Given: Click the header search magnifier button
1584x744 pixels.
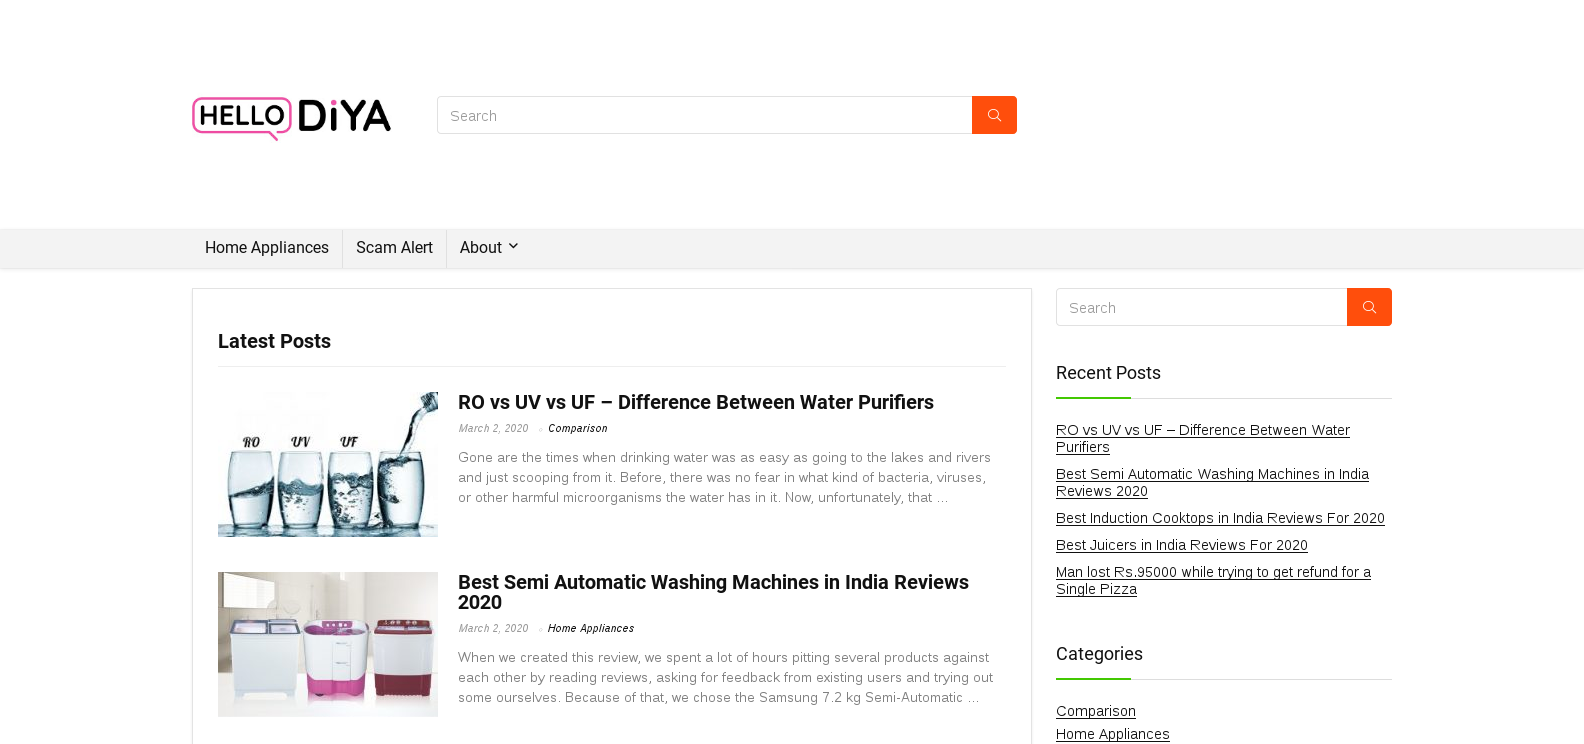Looking at the screenshot, I should [x=994, y=115].
